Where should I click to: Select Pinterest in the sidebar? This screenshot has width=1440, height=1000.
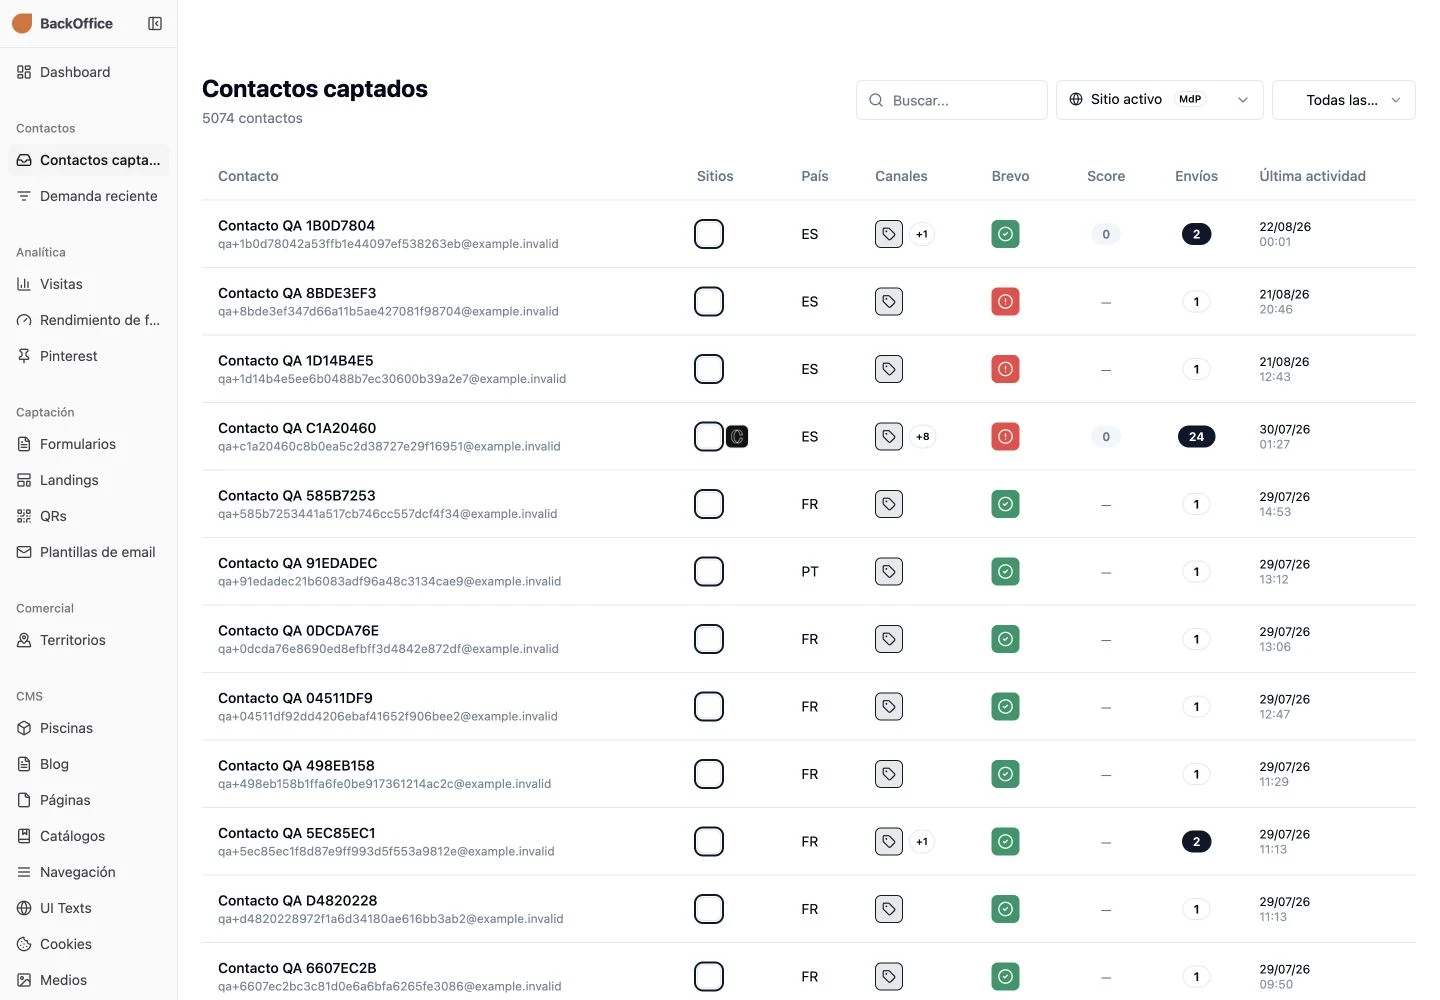click(x=89, y=356)
